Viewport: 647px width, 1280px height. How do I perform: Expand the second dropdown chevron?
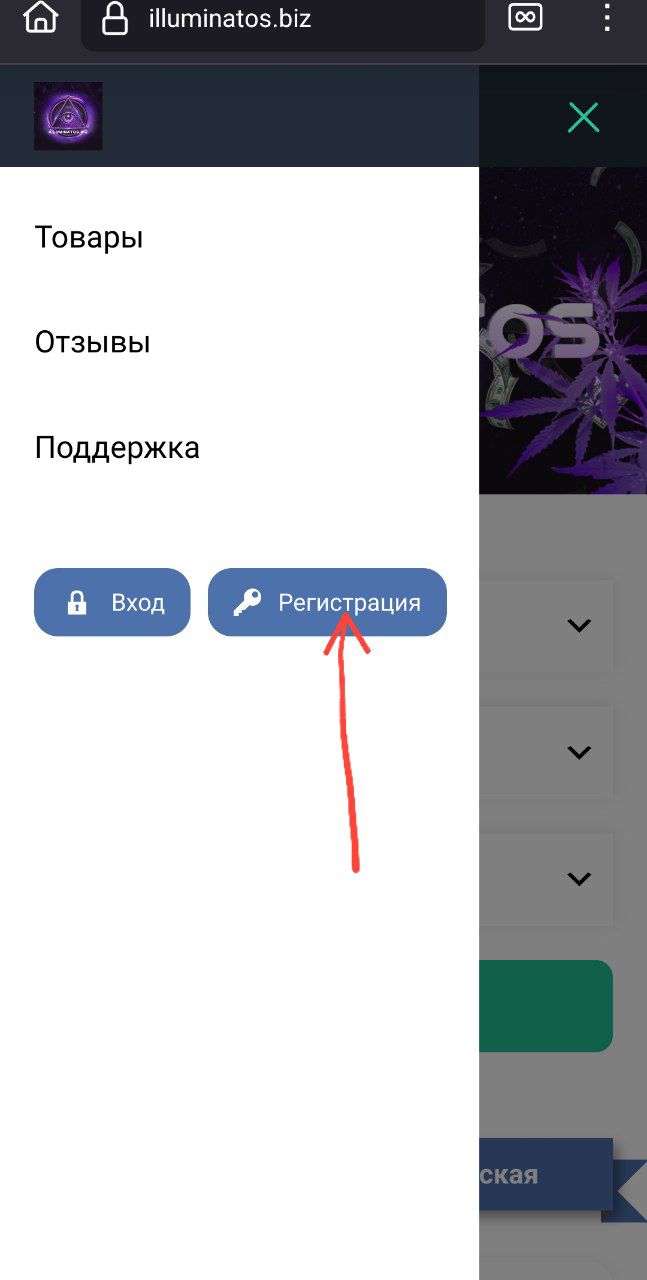[579, 752]
